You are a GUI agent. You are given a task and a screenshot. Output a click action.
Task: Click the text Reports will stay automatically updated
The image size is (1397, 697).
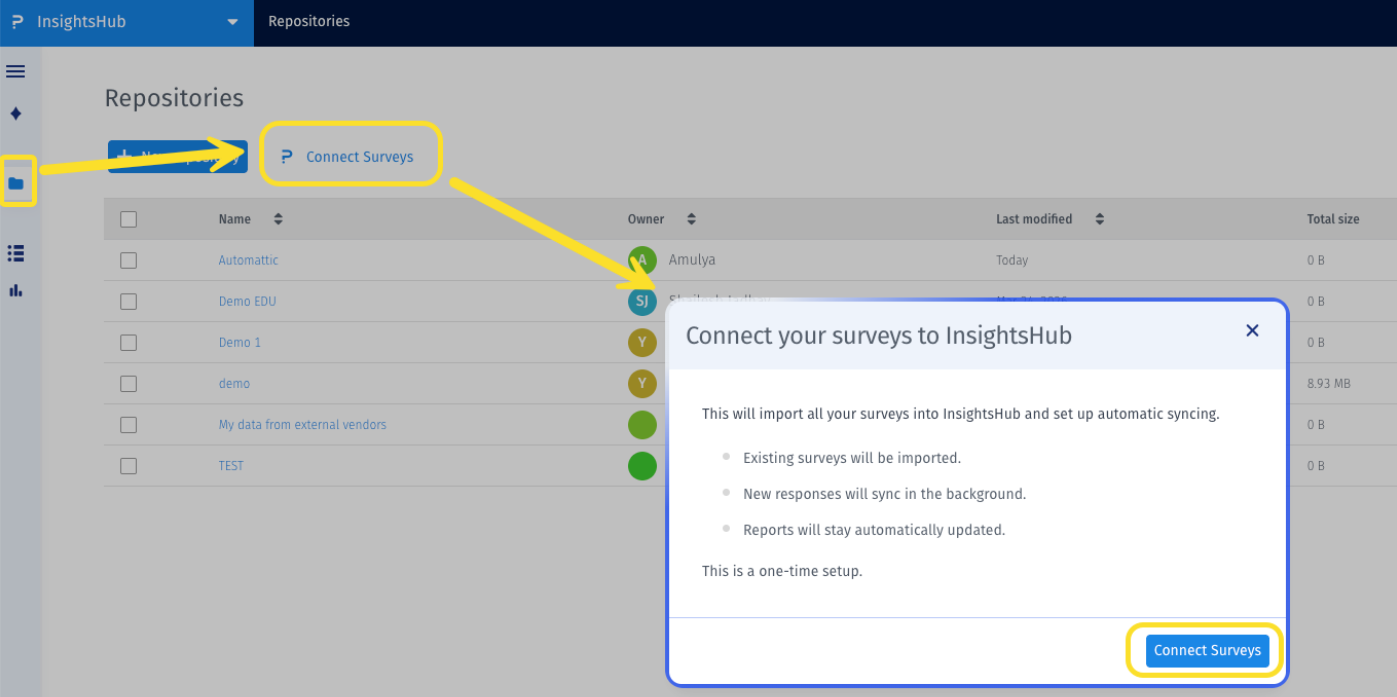874,530
